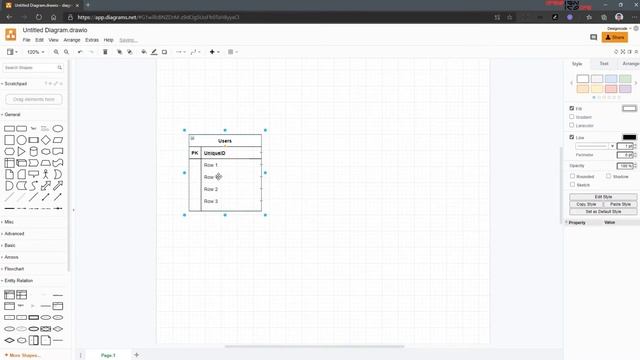Choose the light green style swatch

[x=625, y=79]
